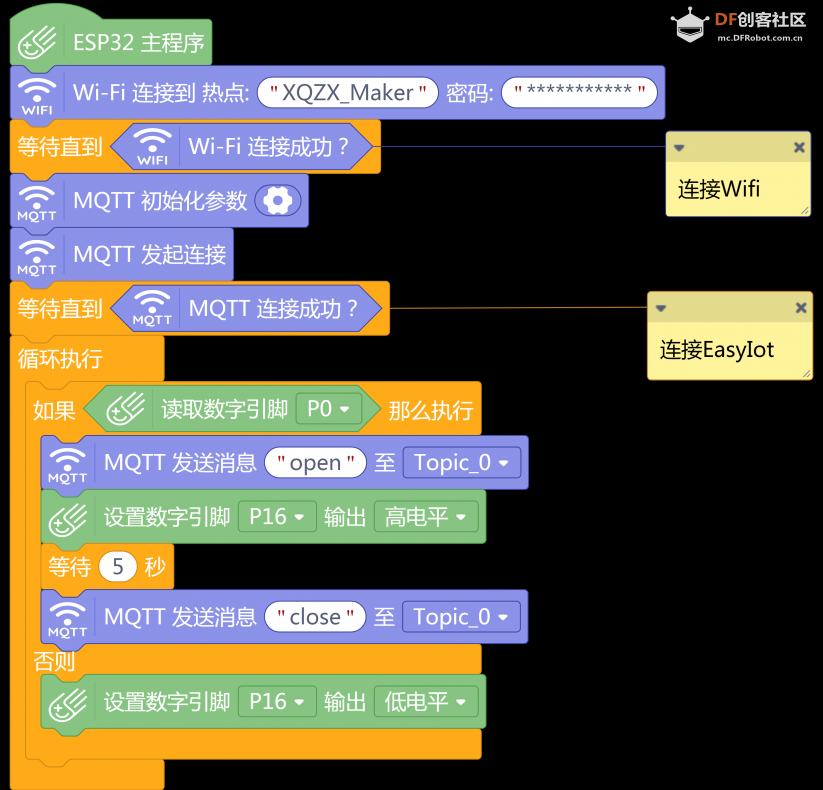
Task: Click the MQTT icon on the MQTT 初始化参数 block
Action: 37,203
